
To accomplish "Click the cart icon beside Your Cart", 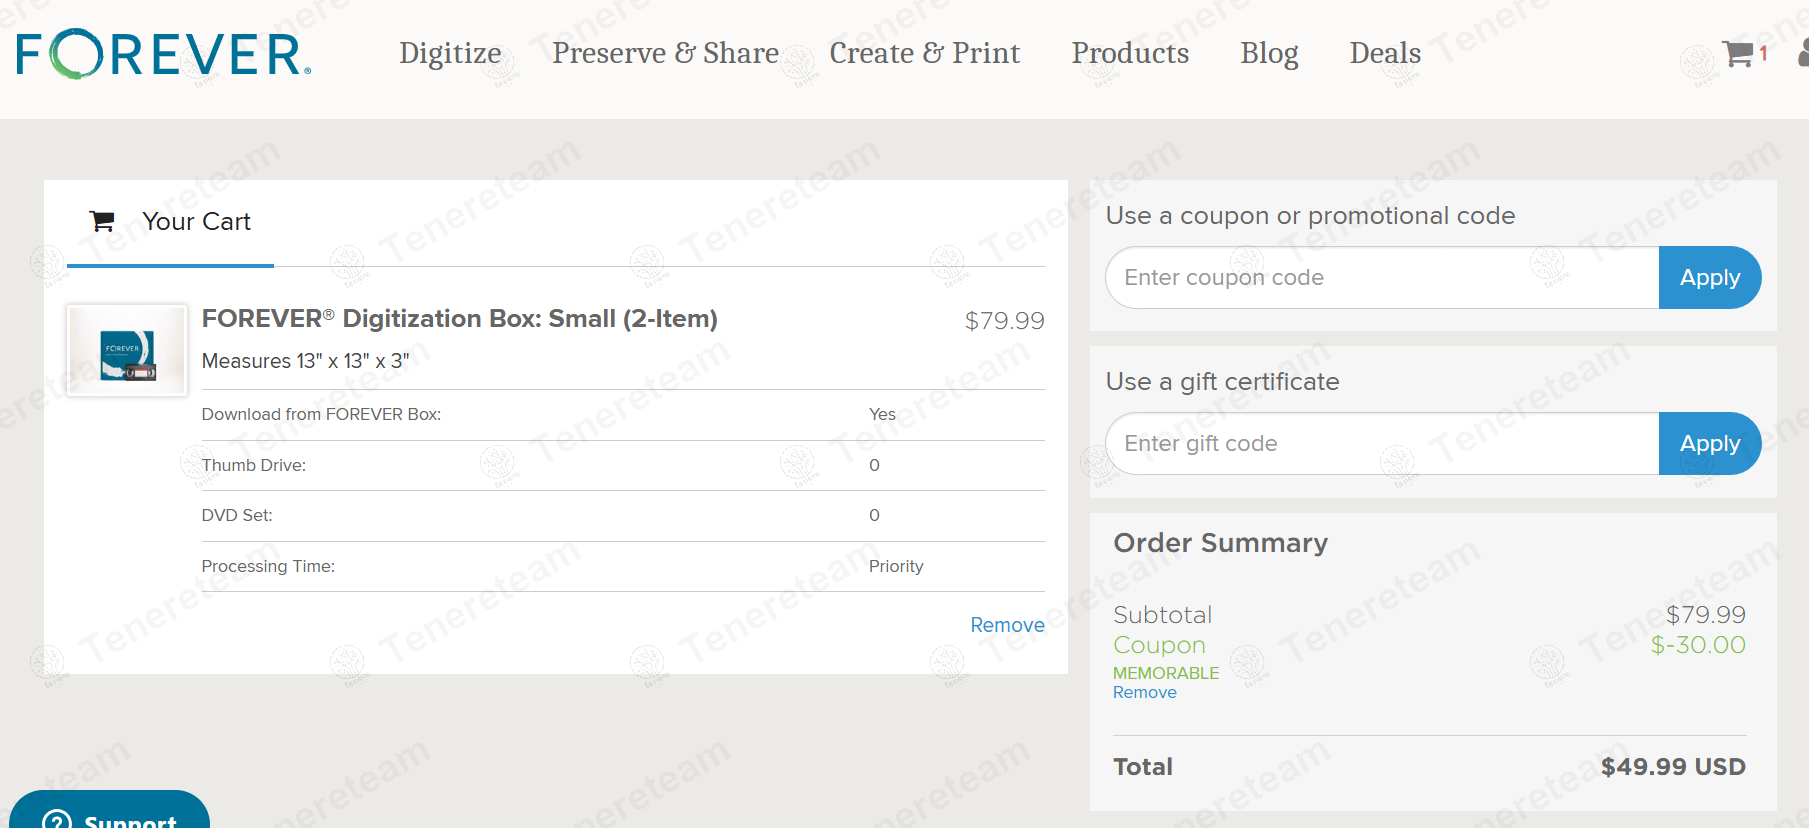I will (102, 221).
